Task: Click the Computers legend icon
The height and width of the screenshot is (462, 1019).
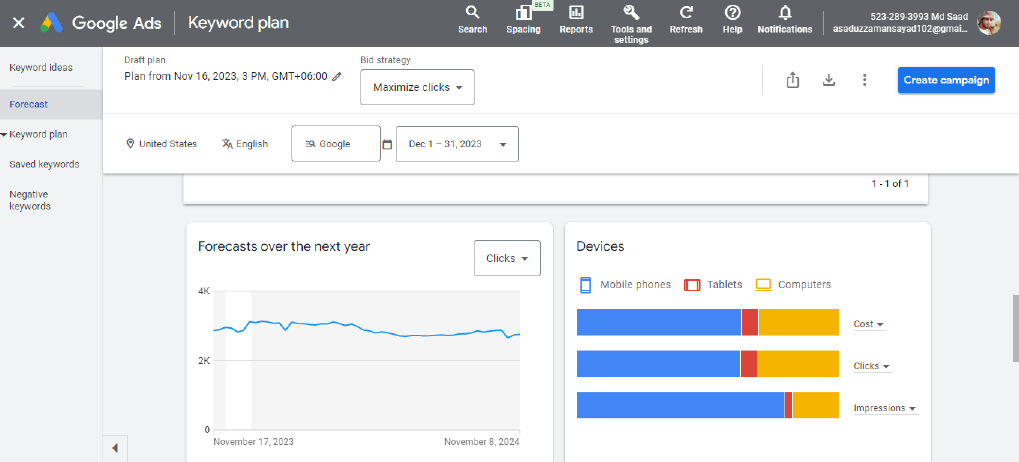Action: tap(763, 285)
